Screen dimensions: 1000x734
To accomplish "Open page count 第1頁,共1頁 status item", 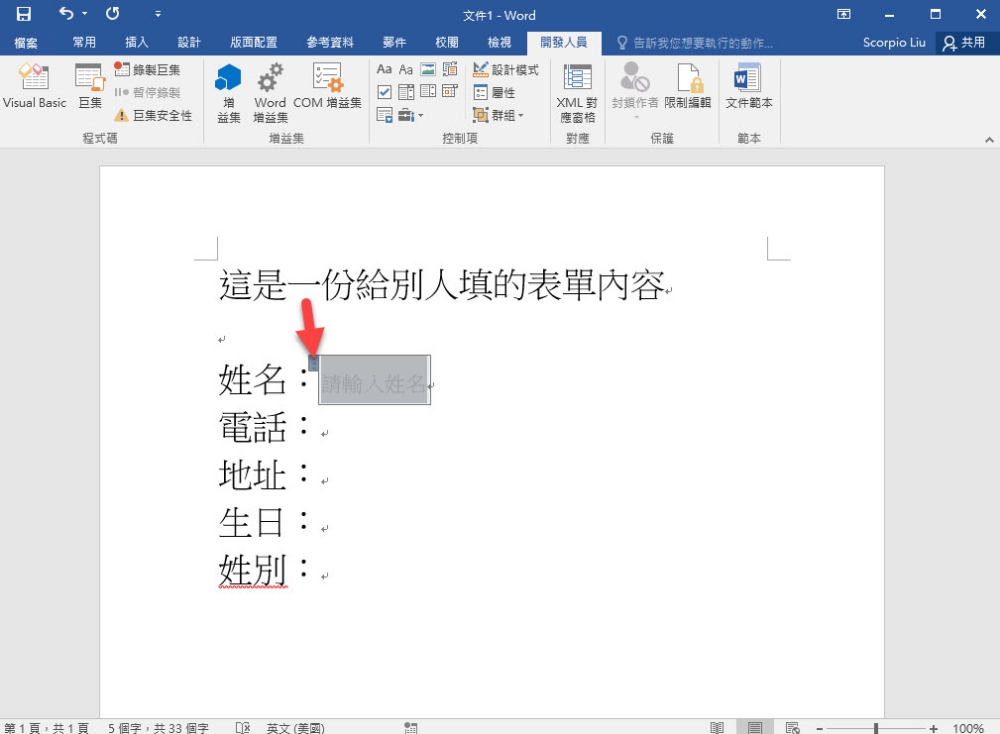I will tap(46, 728).
